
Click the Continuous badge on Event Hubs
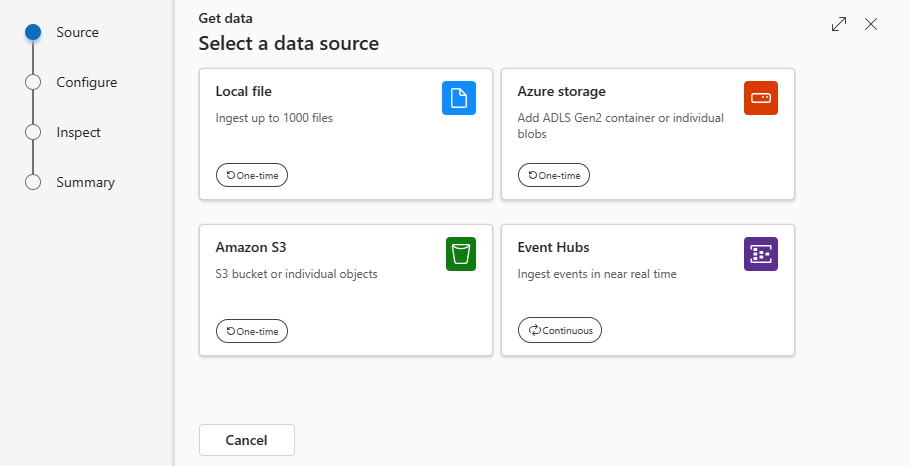560,330
